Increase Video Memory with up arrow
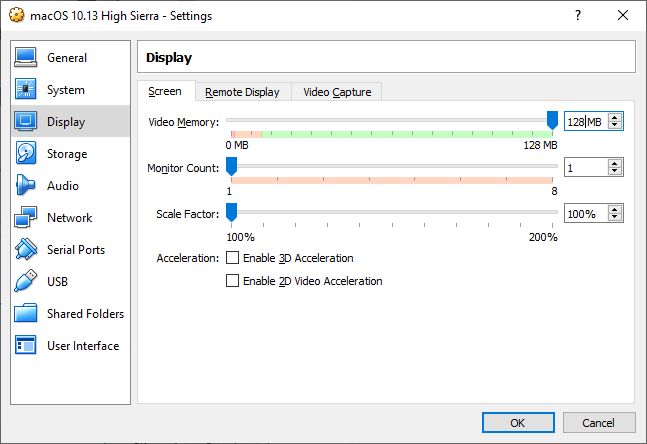The width and height of the screenshot is (647, 444). point(615,117)
